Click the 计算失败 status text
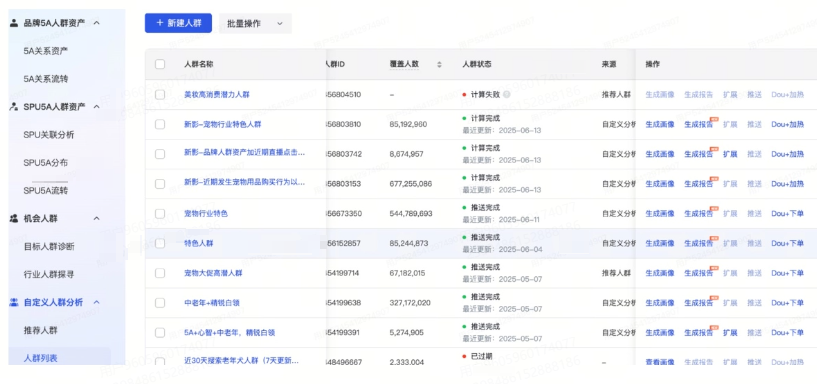This screenshot has height=384, width=817. coord(485,94)
